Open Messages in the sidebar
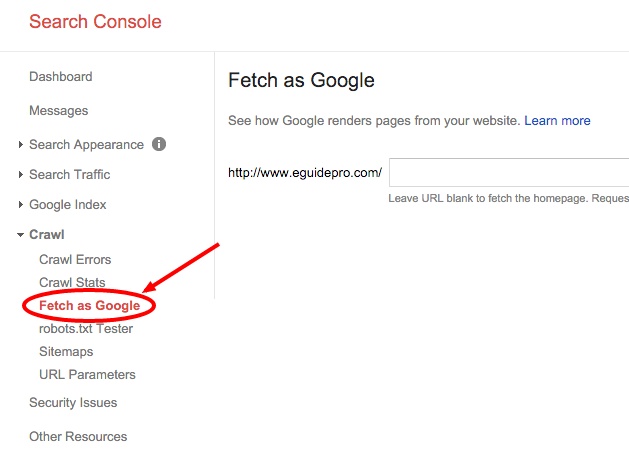Image resolution: width=629 pixels, height=462 pixels. pos(59,111)
